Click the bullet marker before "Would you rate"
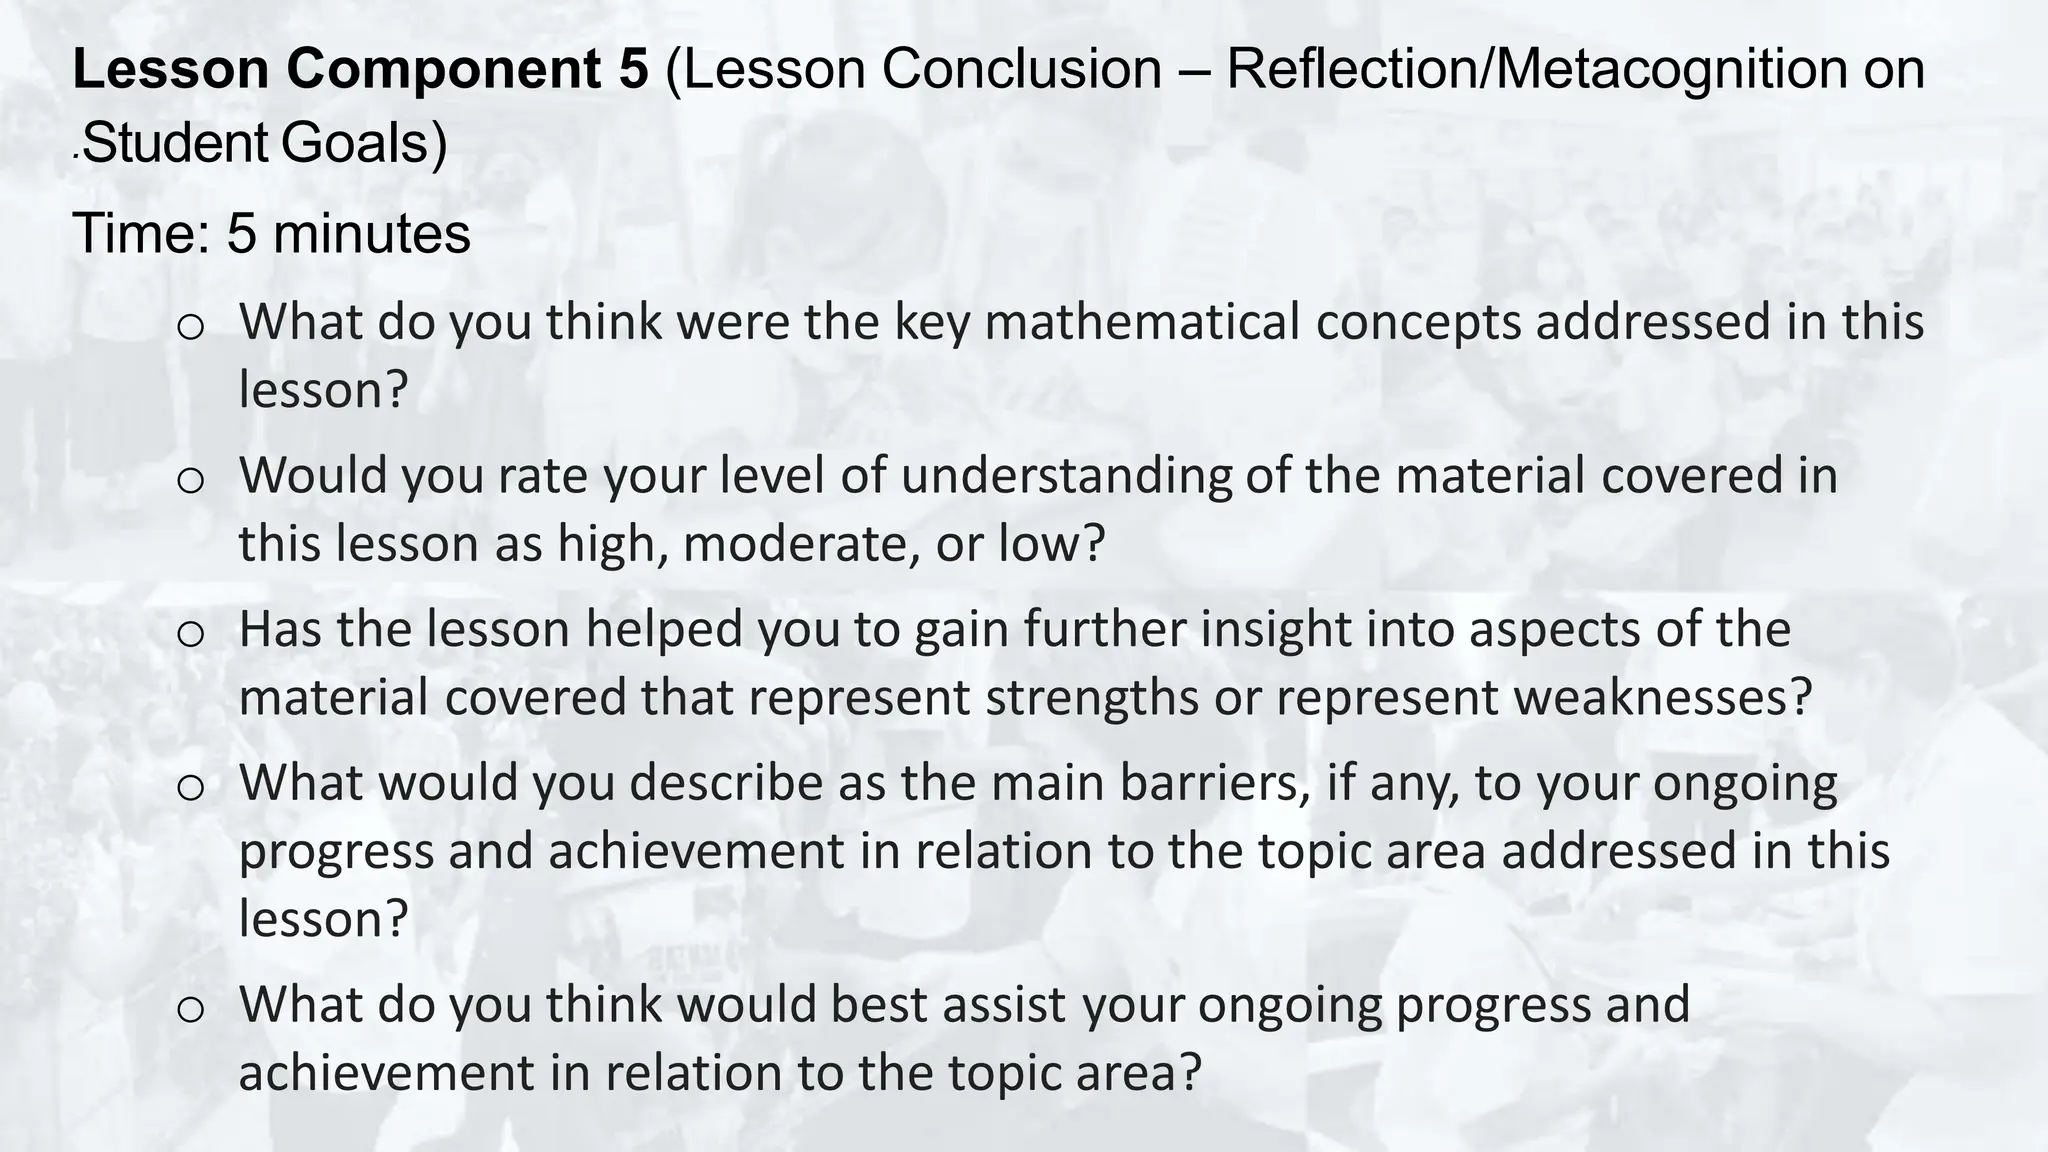This screenshot has width=2048, height=1152. [190, 479]
